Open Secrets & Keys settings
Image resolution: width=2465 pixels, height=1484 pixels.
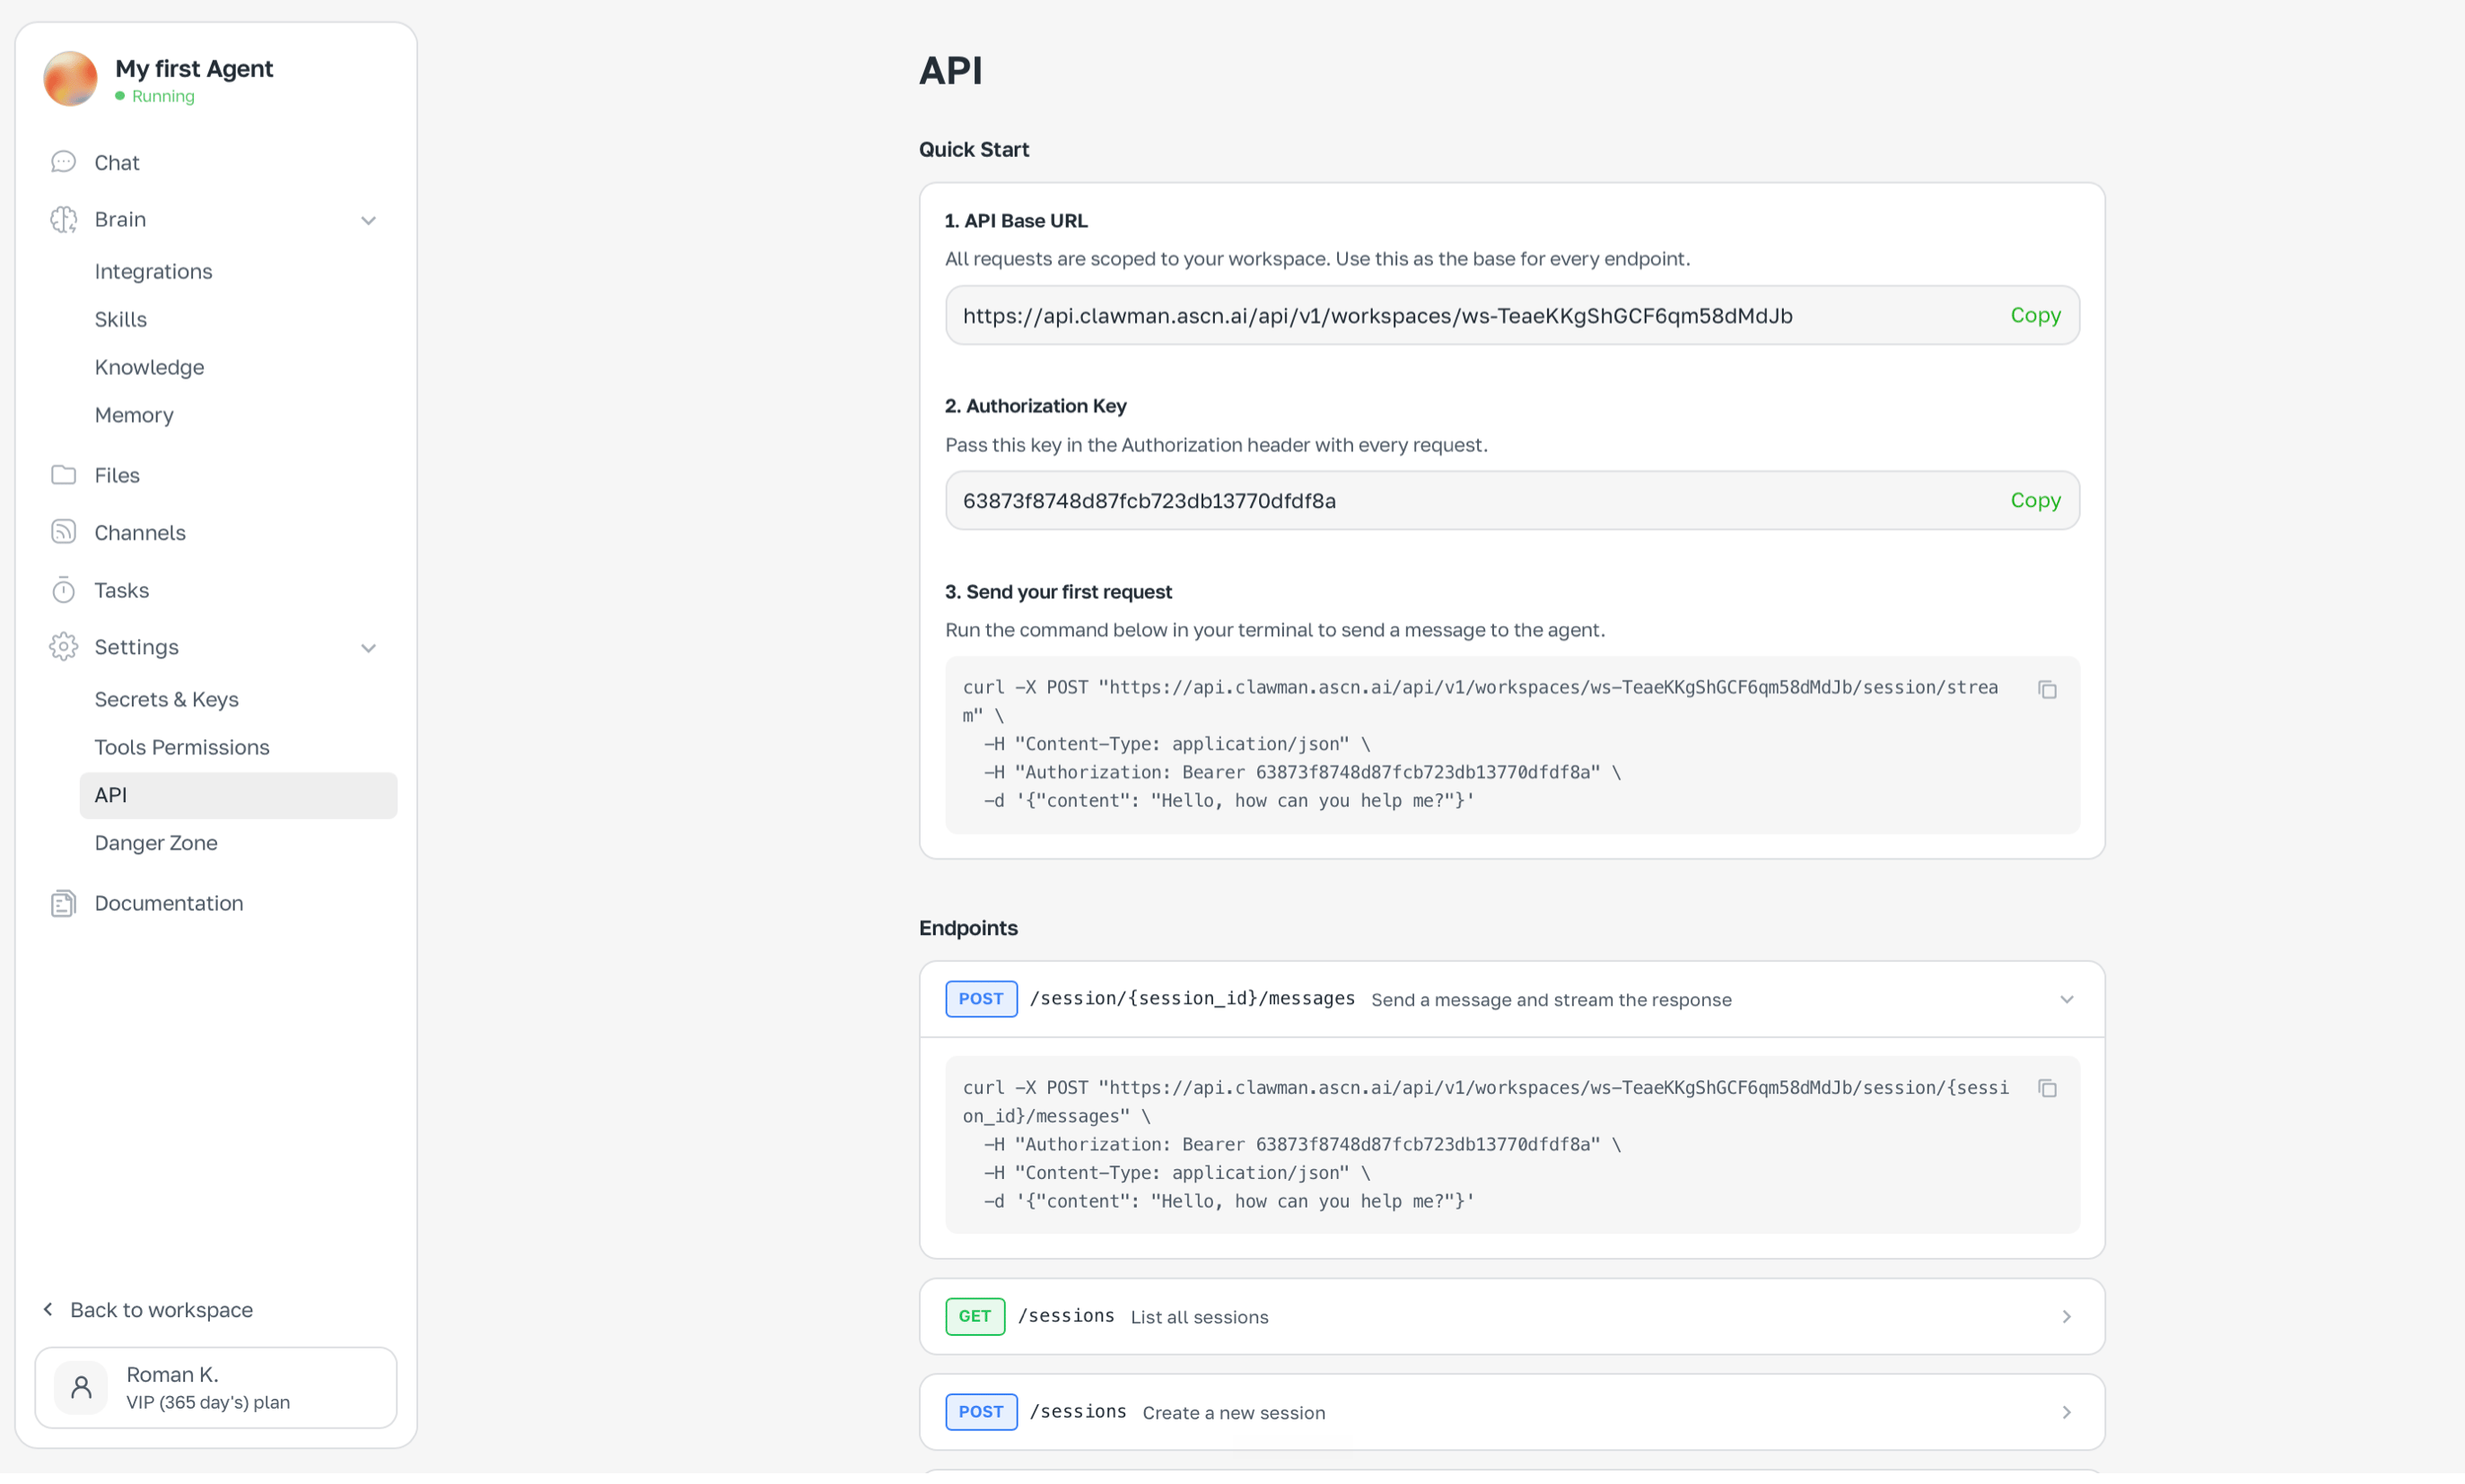[166, 699]
